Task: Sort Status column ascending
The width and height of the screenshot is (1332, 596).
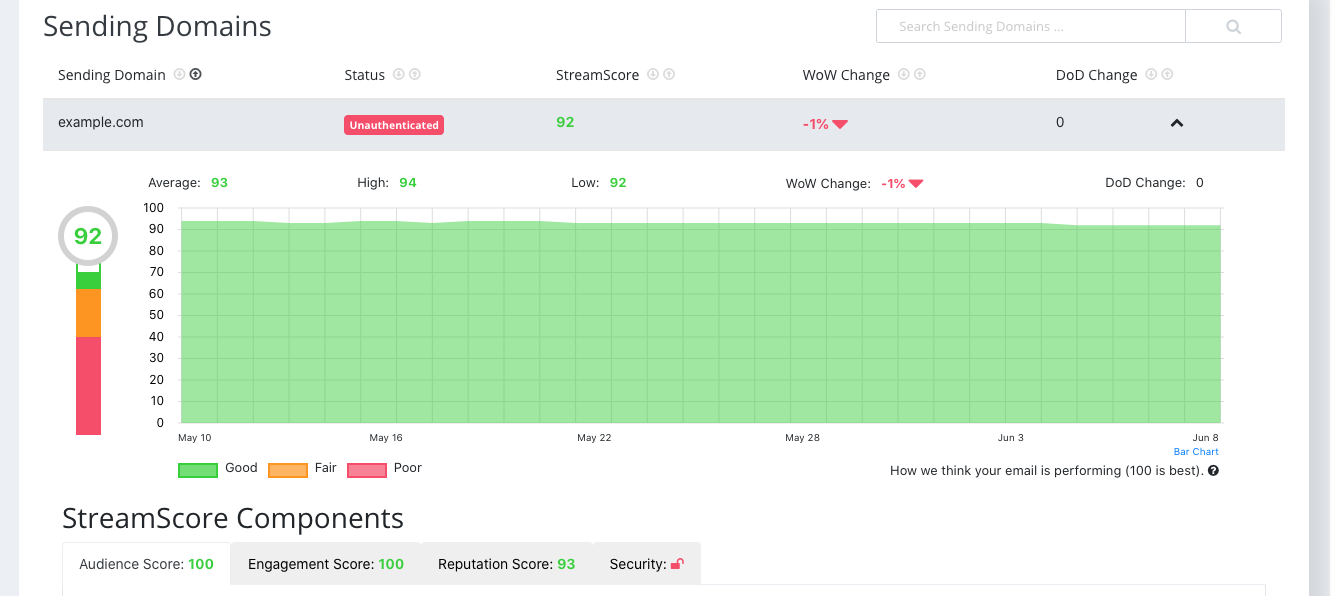Action: pos(415,74)
